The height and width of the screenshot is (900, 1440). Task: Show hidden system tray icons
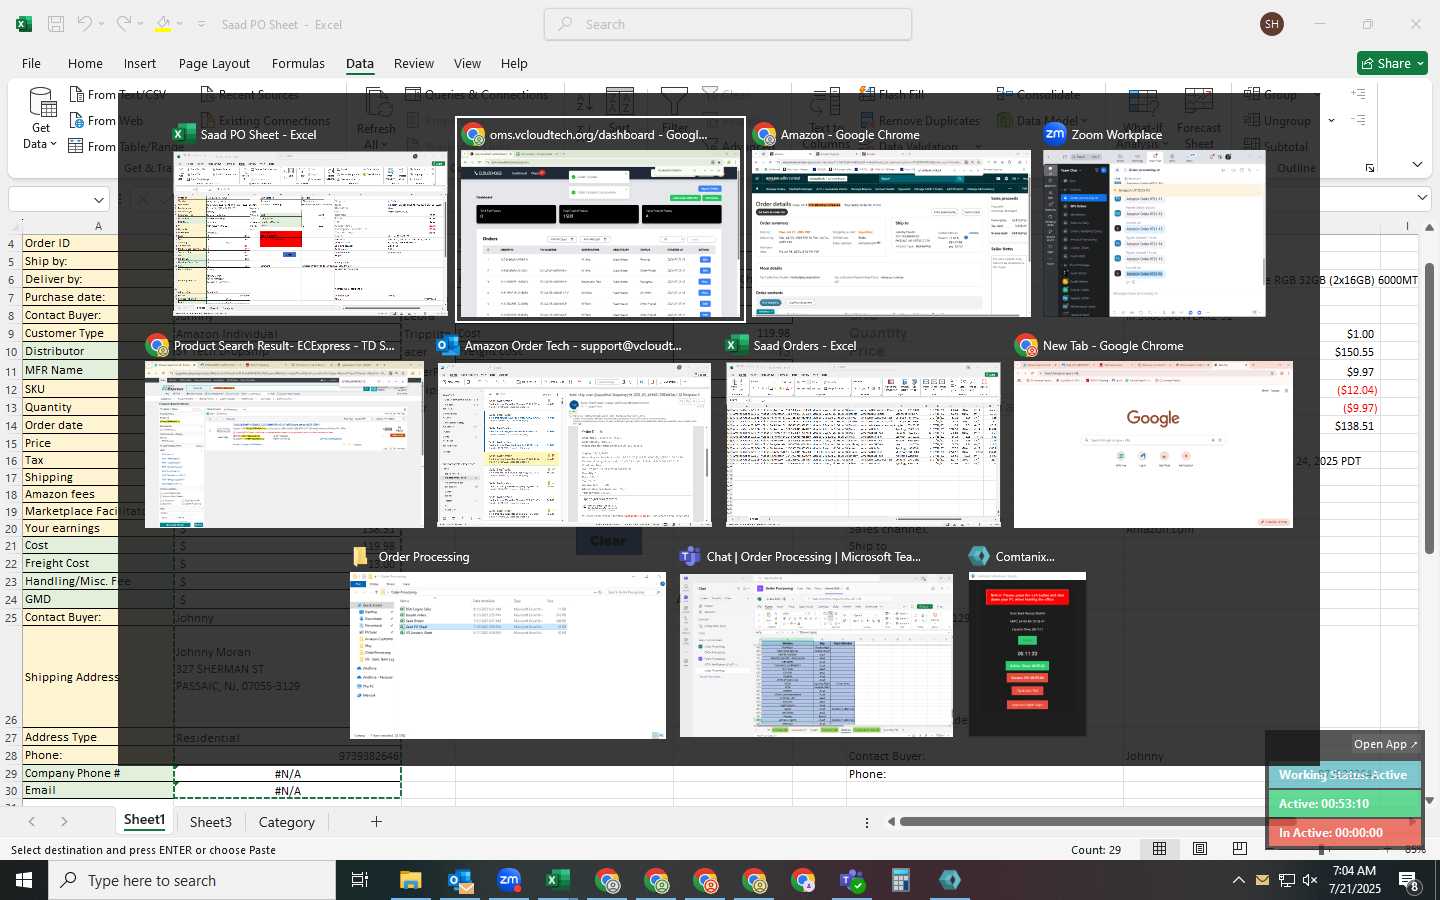(x=1238, y=880)
